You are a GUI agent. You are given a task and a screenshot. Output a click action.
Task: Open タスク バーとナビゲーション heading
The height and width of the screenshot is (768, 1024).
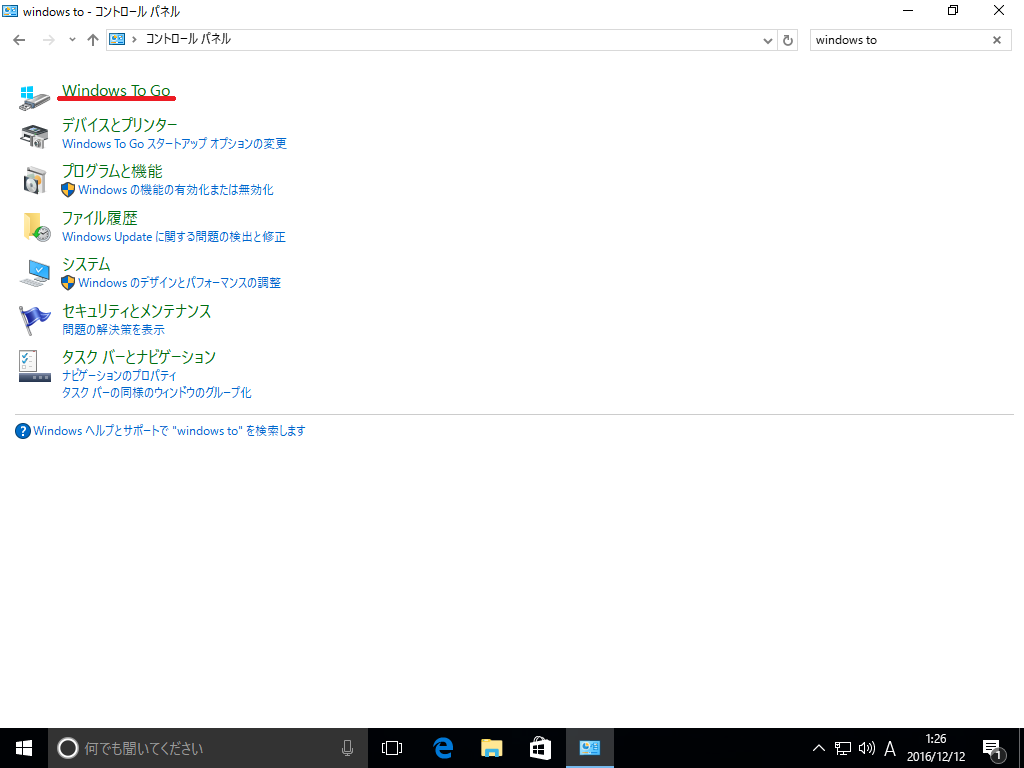(138, 357)
